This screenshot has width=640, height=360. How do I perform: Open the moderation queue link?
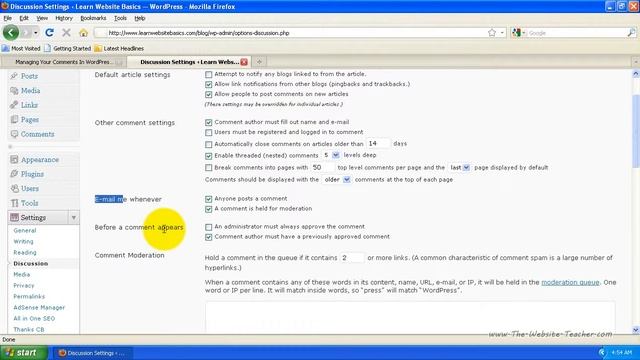click(x=570, y=282)
